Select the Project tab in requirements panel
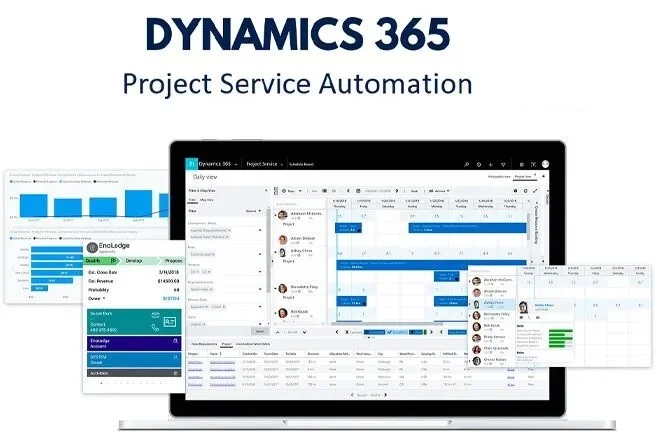The height and width of the screenshot is (433, 655). 227,343
